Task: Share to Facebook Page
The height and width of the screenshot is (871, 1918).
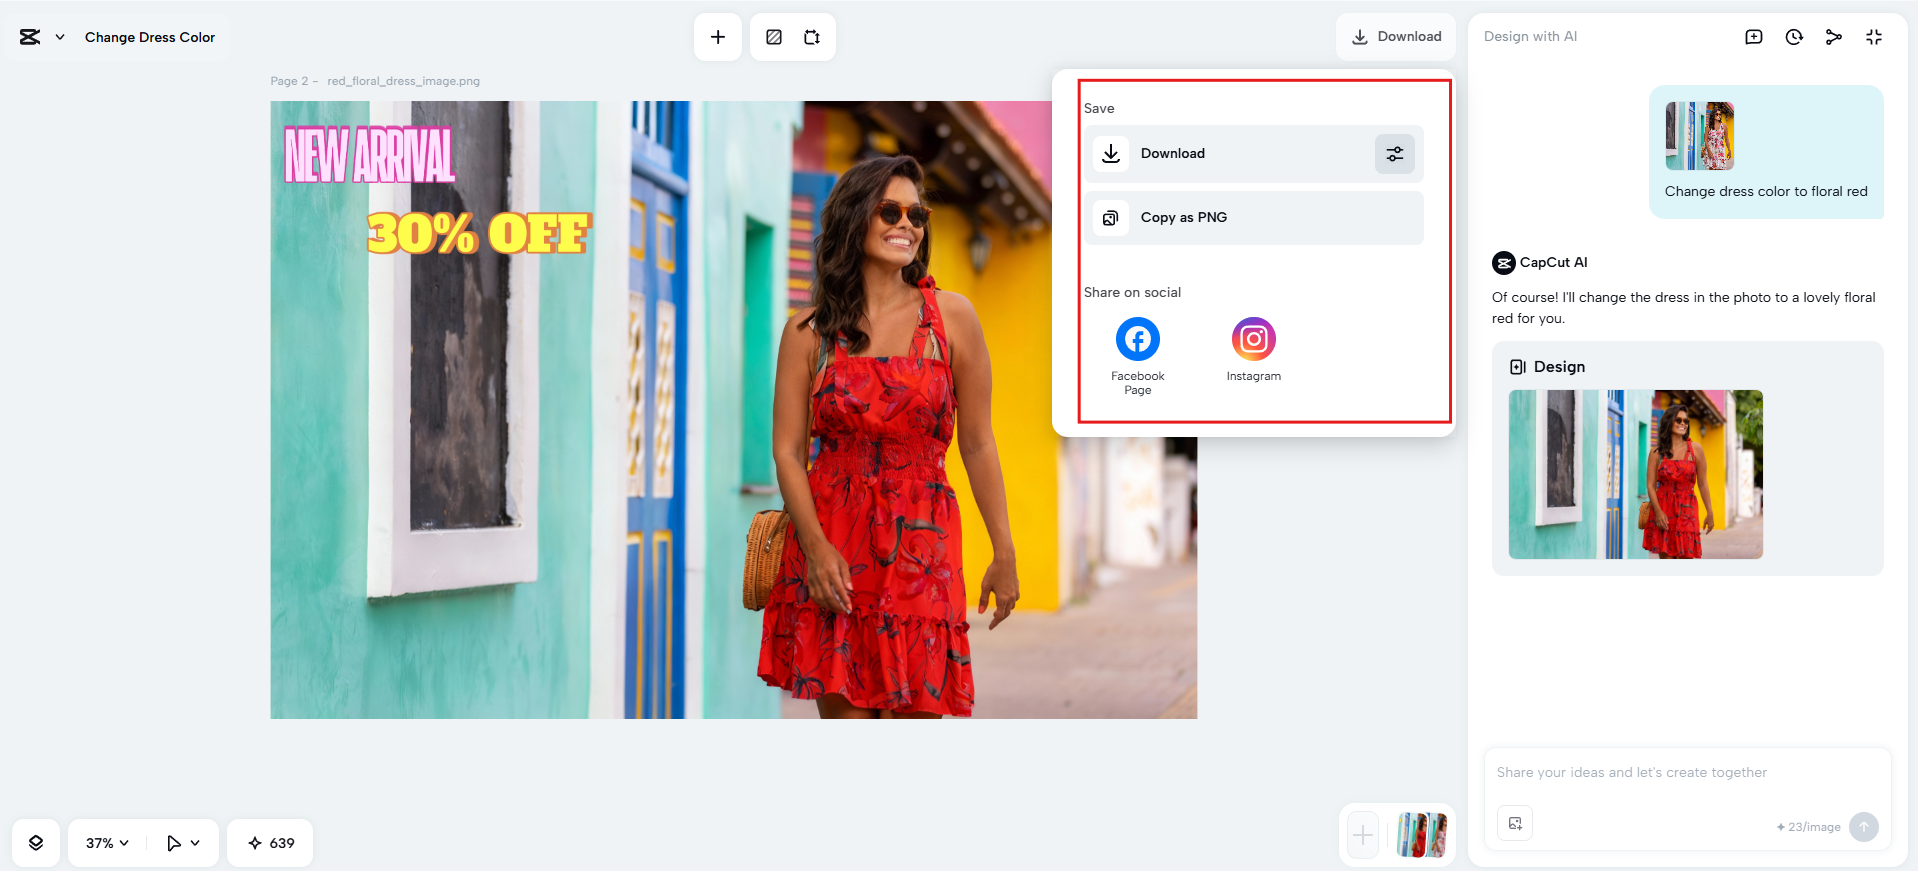Action: (1138, 356)
